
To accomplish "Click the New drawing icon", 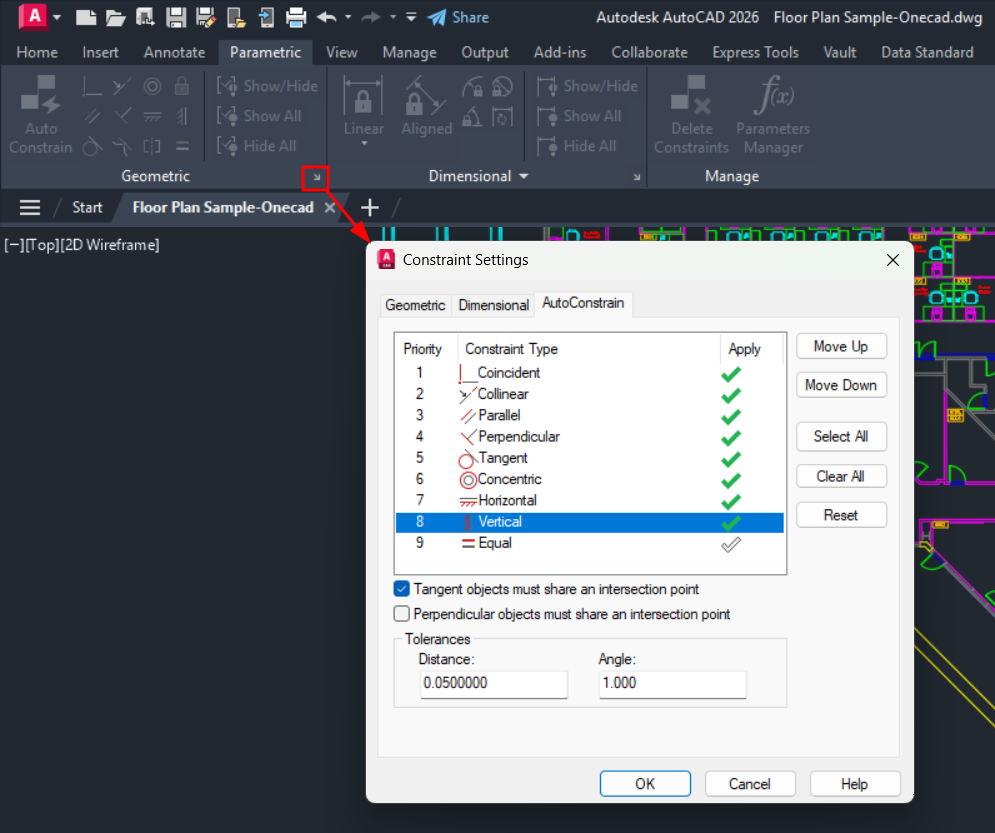I will click(x=86, y=18).
